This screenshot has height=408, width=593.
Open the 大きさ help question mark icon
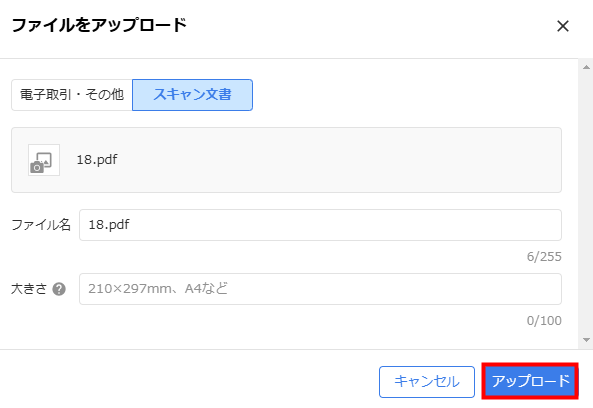pos(59,289)
